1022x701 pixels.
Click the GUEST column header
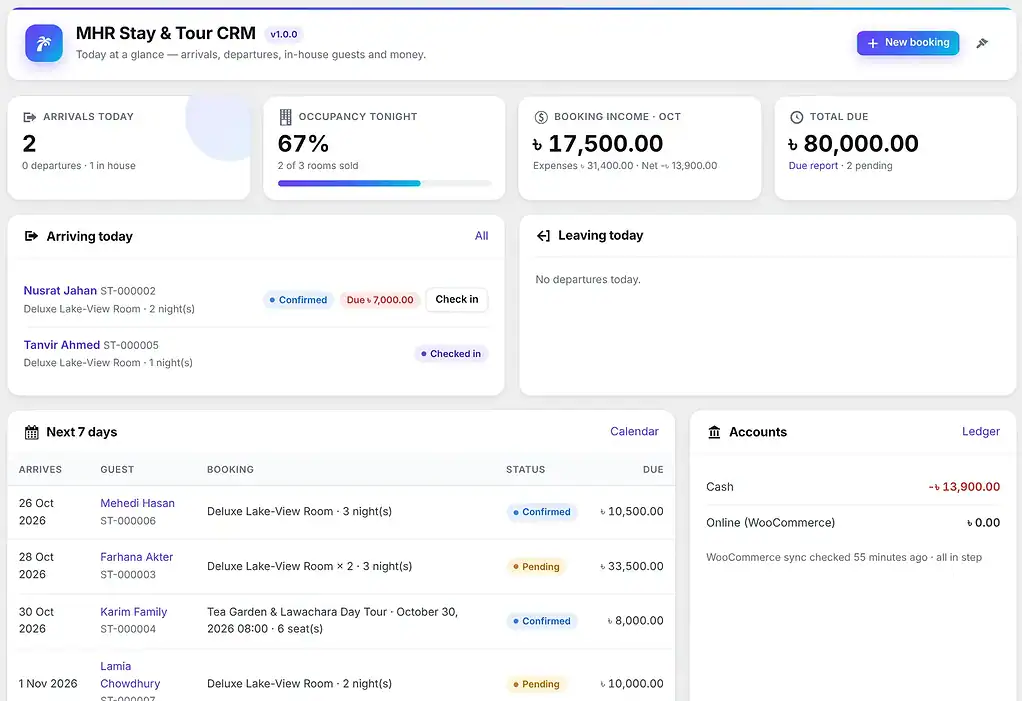click(117, 469)
